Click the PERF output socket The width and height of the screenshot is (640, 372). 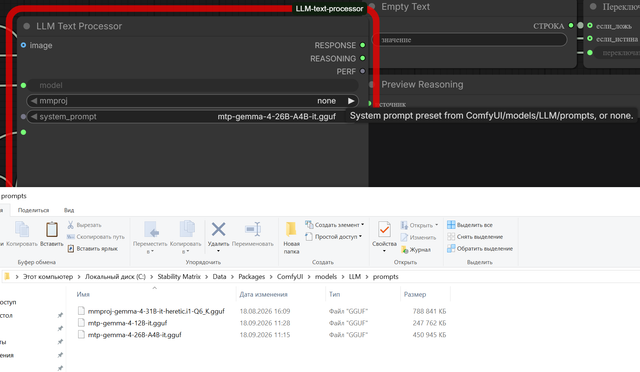(x=362, y=71)
